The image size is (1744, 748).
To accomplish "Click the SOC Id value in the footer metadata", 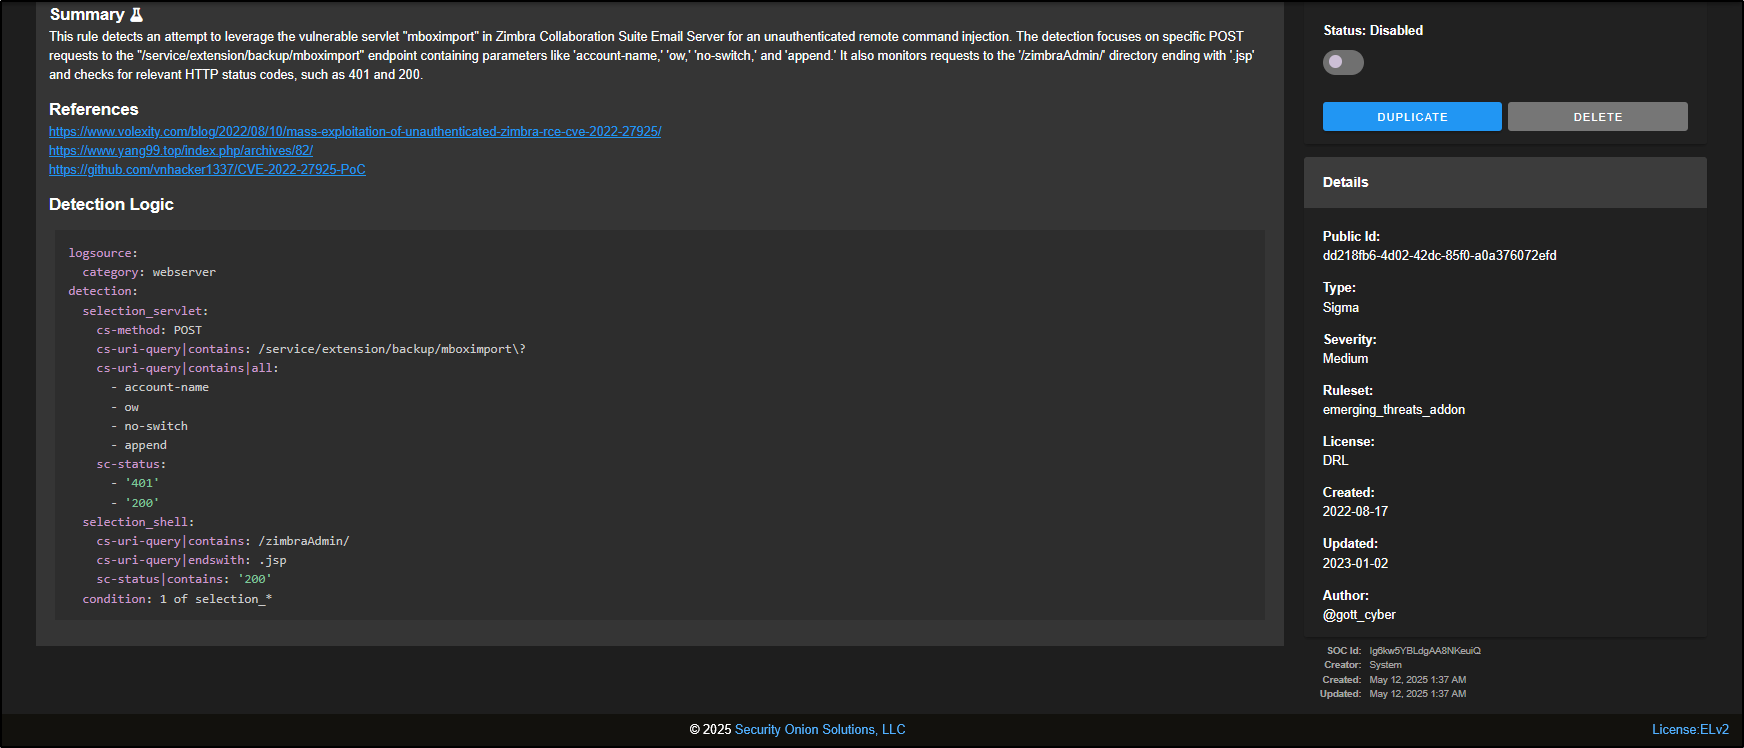I will click(1424, 651).
